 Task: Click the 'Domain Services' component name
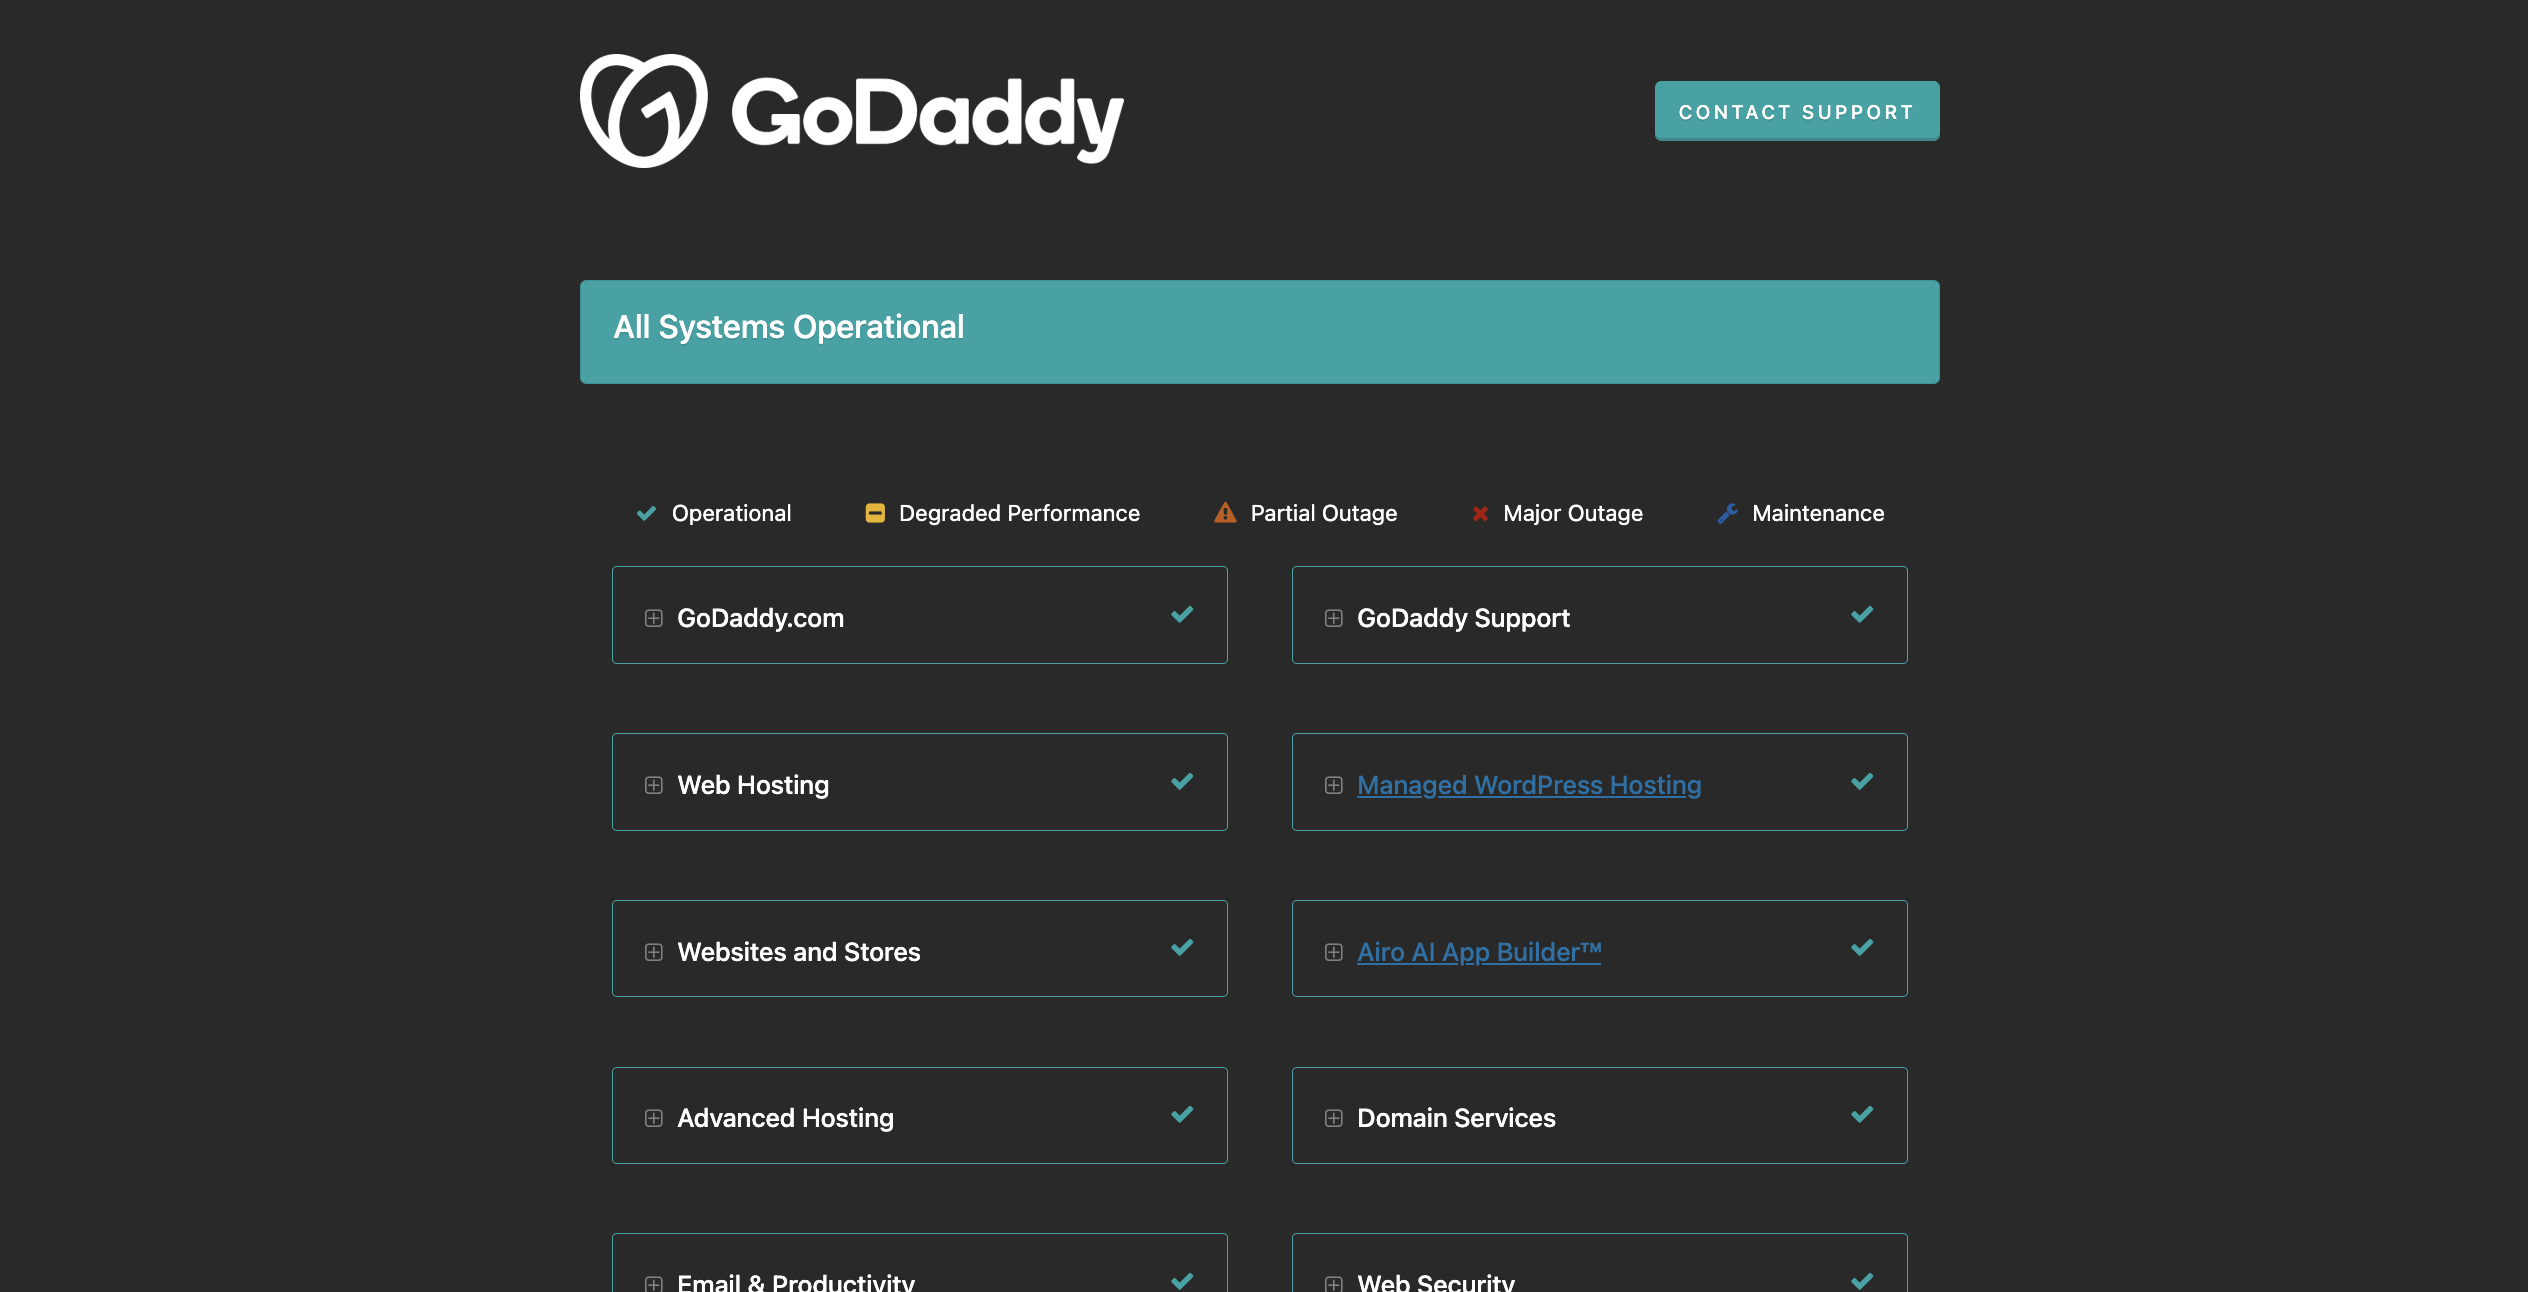click(x=1456, y=1118)
